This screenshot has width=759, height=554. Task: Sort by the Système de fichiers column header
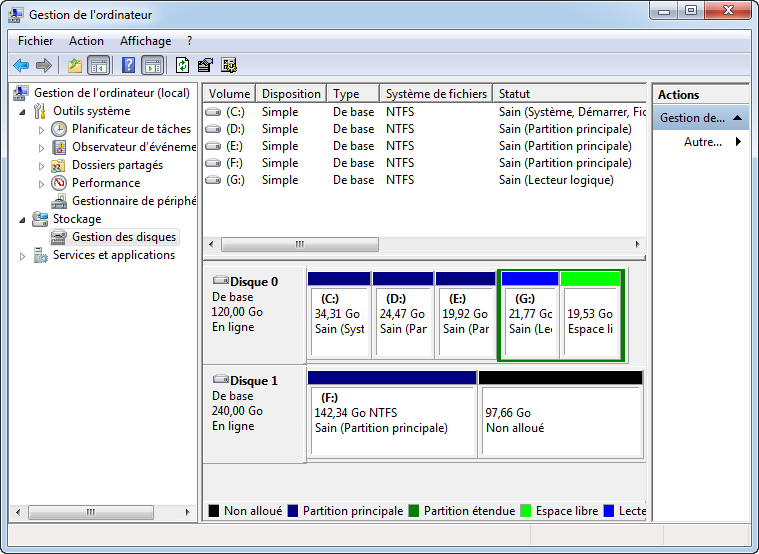click(x=435, y=94)
